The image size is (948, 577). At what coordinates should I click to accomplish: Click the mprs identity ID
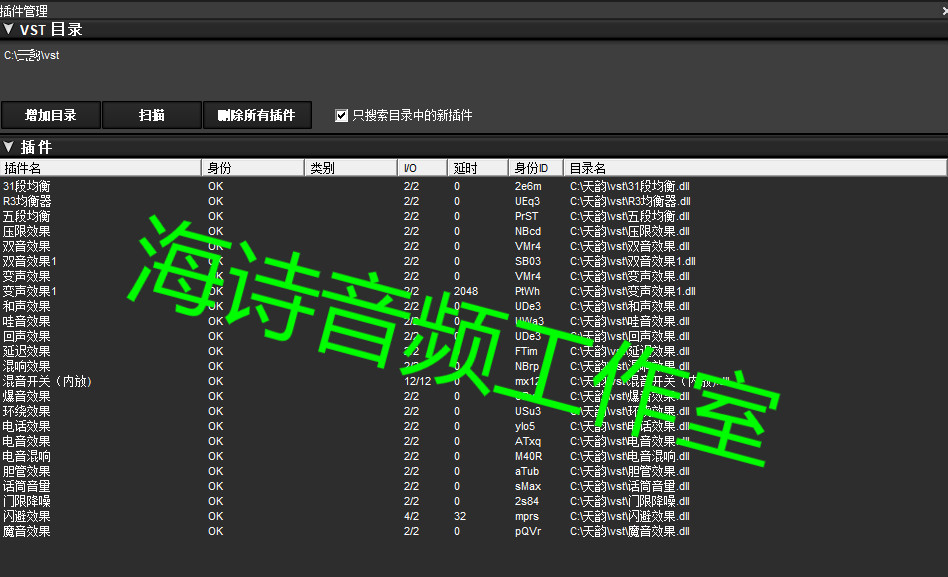pyautogui.click(x=527, y=516)
